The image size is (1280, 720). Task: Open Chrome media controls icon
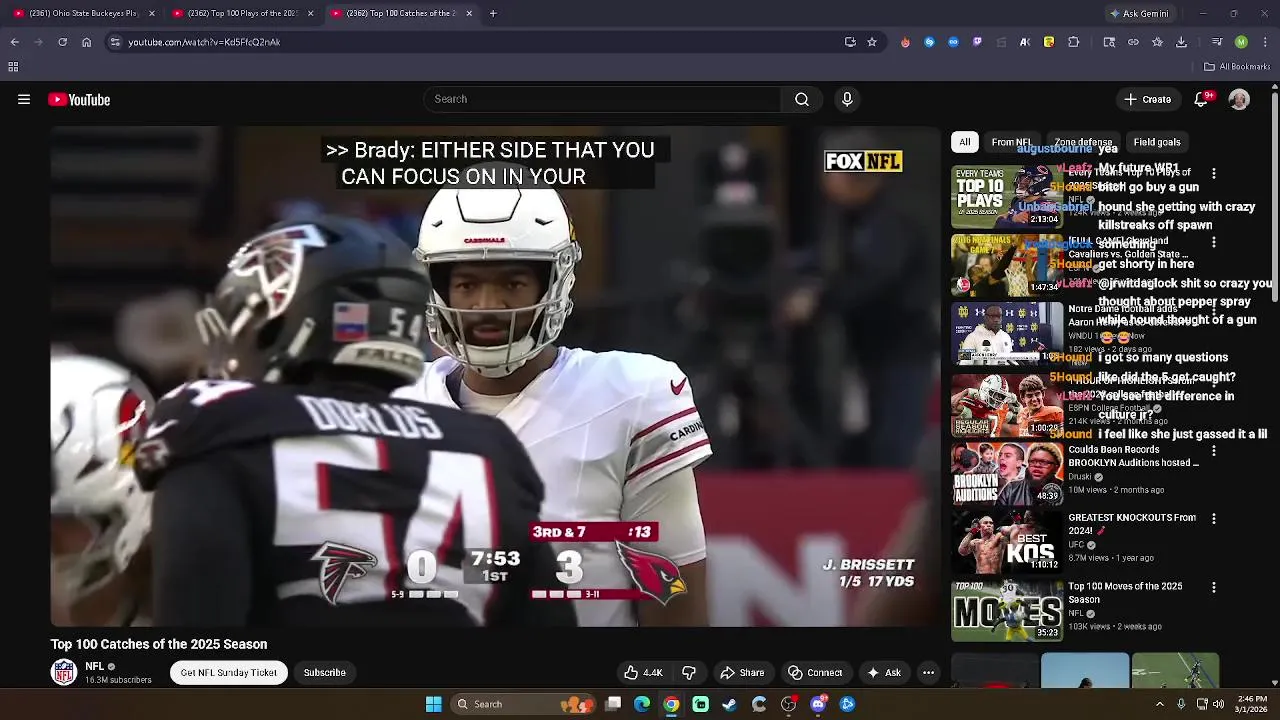[x=1216, y=42]
